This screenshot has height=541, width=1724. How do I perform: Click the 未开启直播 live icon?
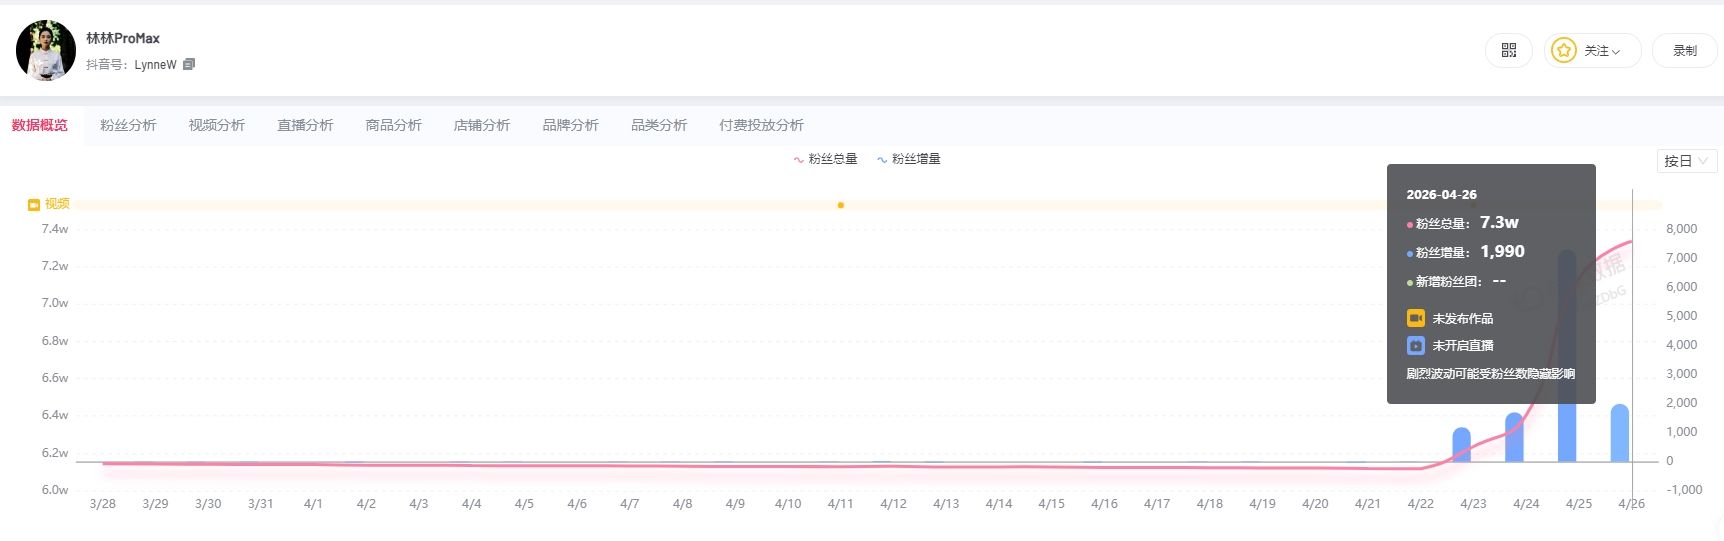click(1415, 345)
